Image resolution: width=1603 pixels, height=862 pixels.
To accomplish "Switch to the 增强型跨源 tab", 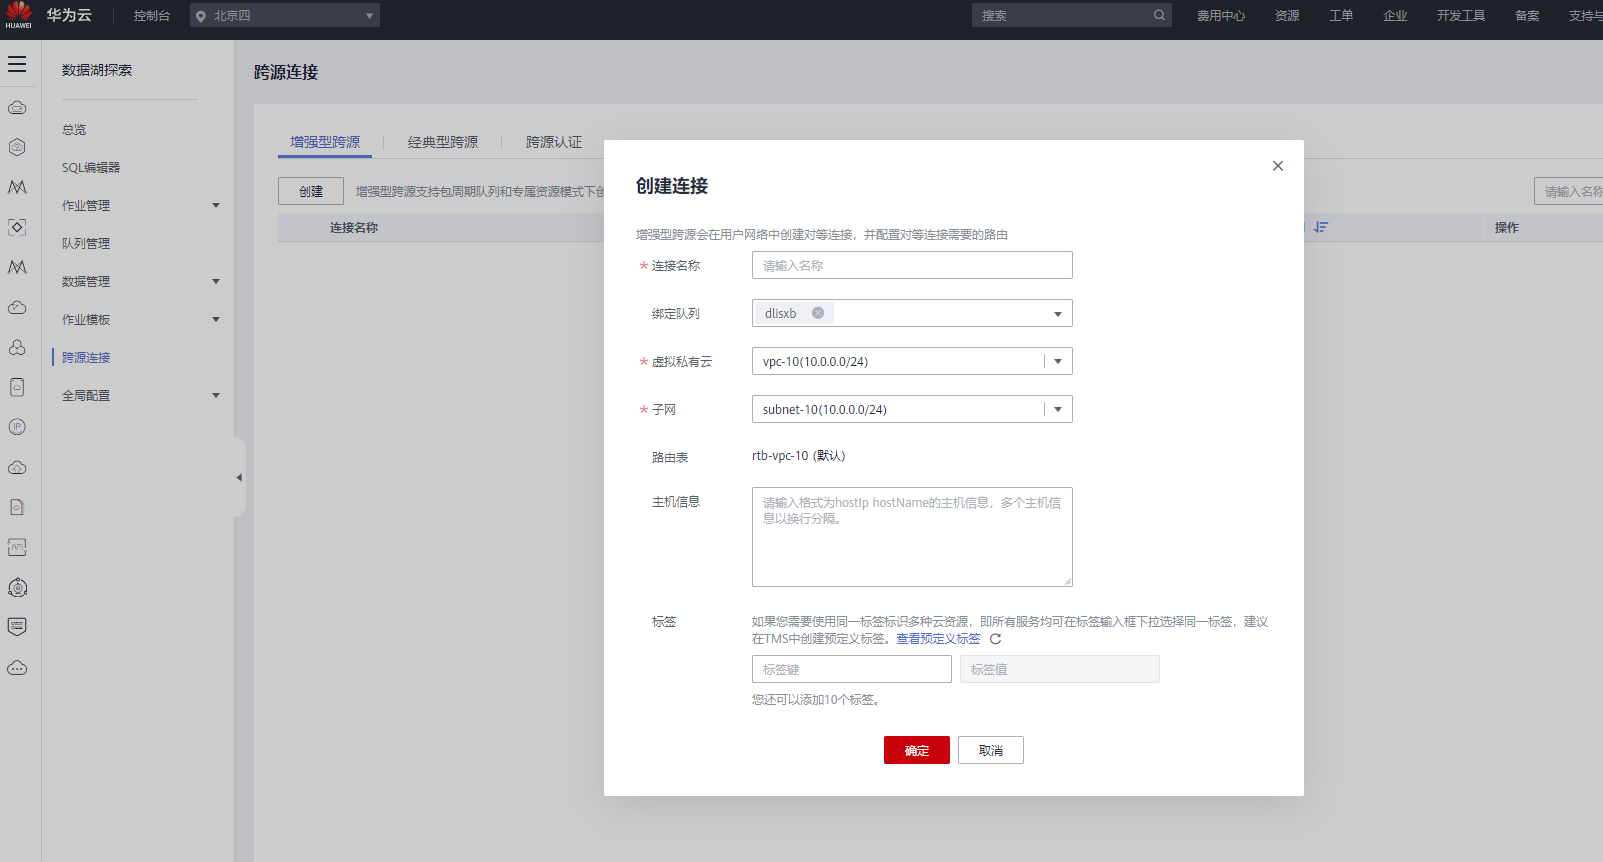I will [x=325, y=142].
